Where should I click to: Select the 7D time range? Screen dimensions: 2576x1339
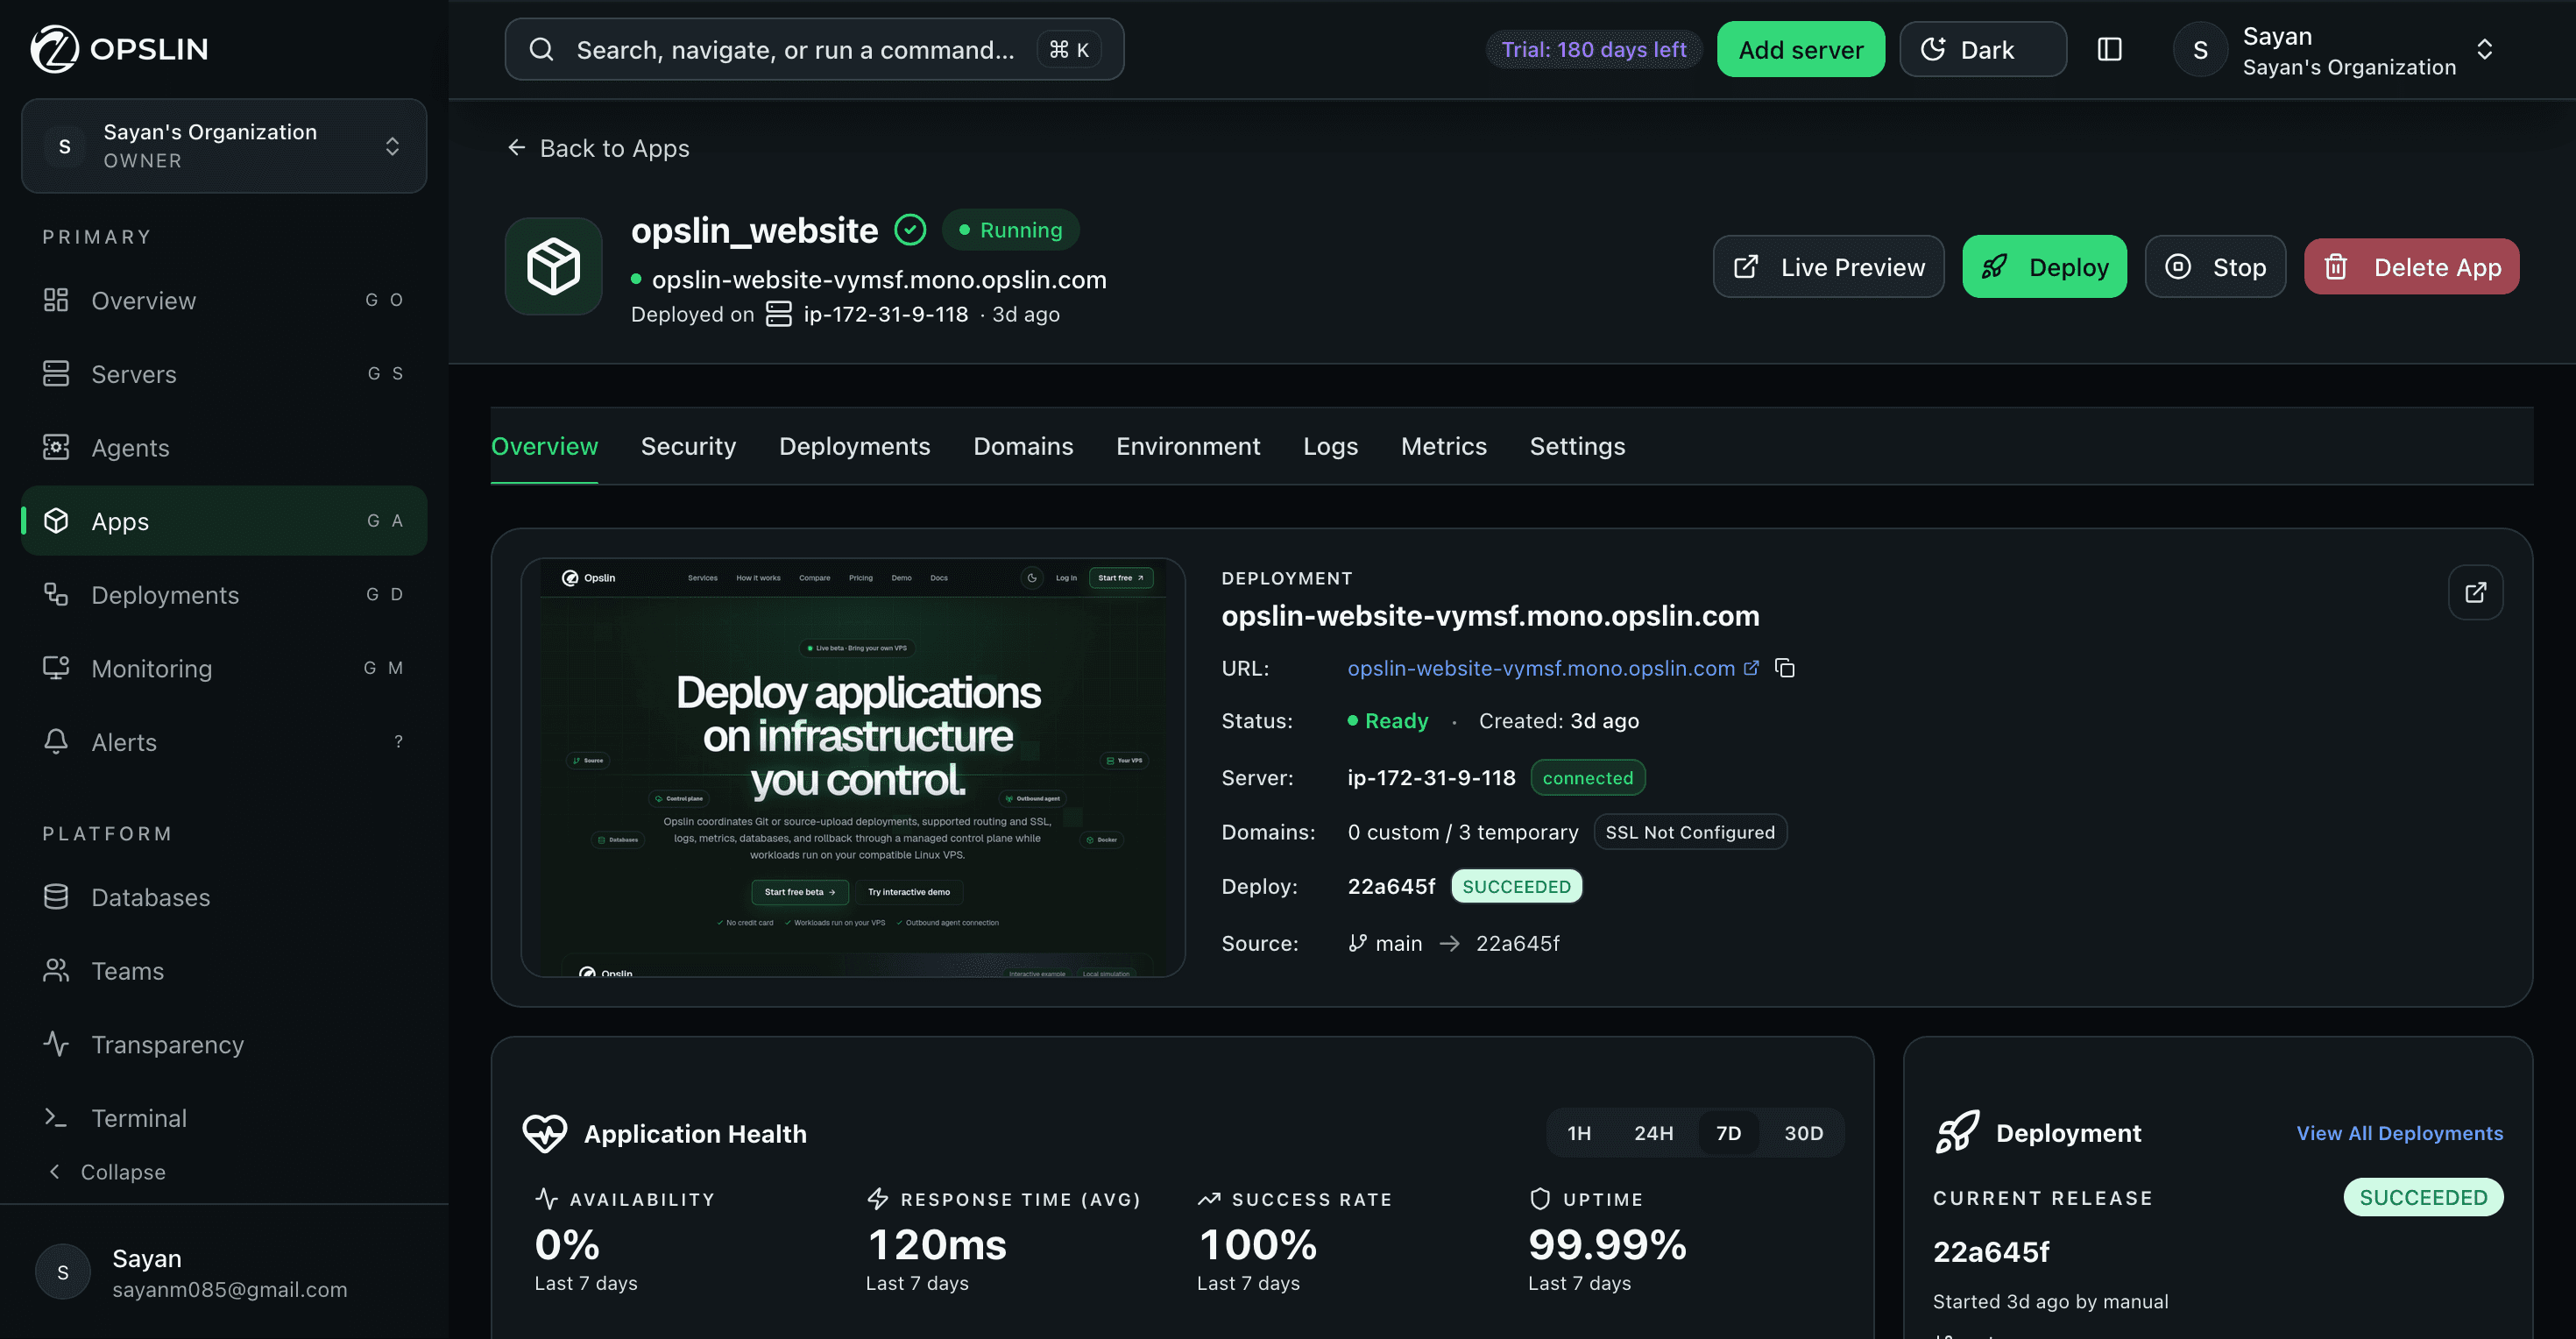pos(1728,1133)
